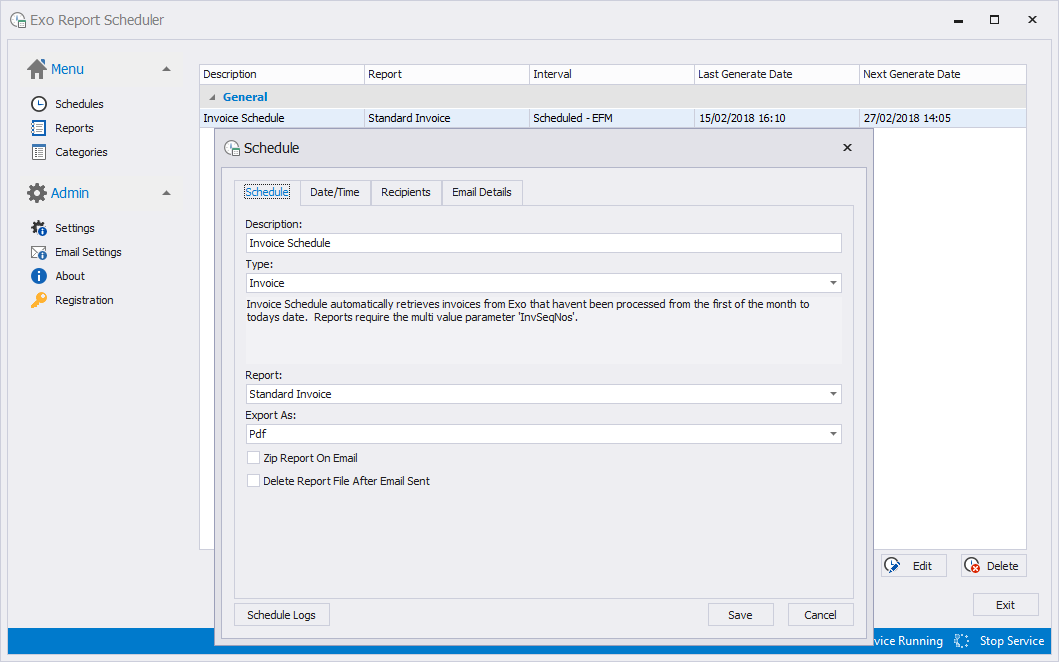Open Schedule Logs
The height and width of the screenshot is (662, 1059).
point(281,615)
